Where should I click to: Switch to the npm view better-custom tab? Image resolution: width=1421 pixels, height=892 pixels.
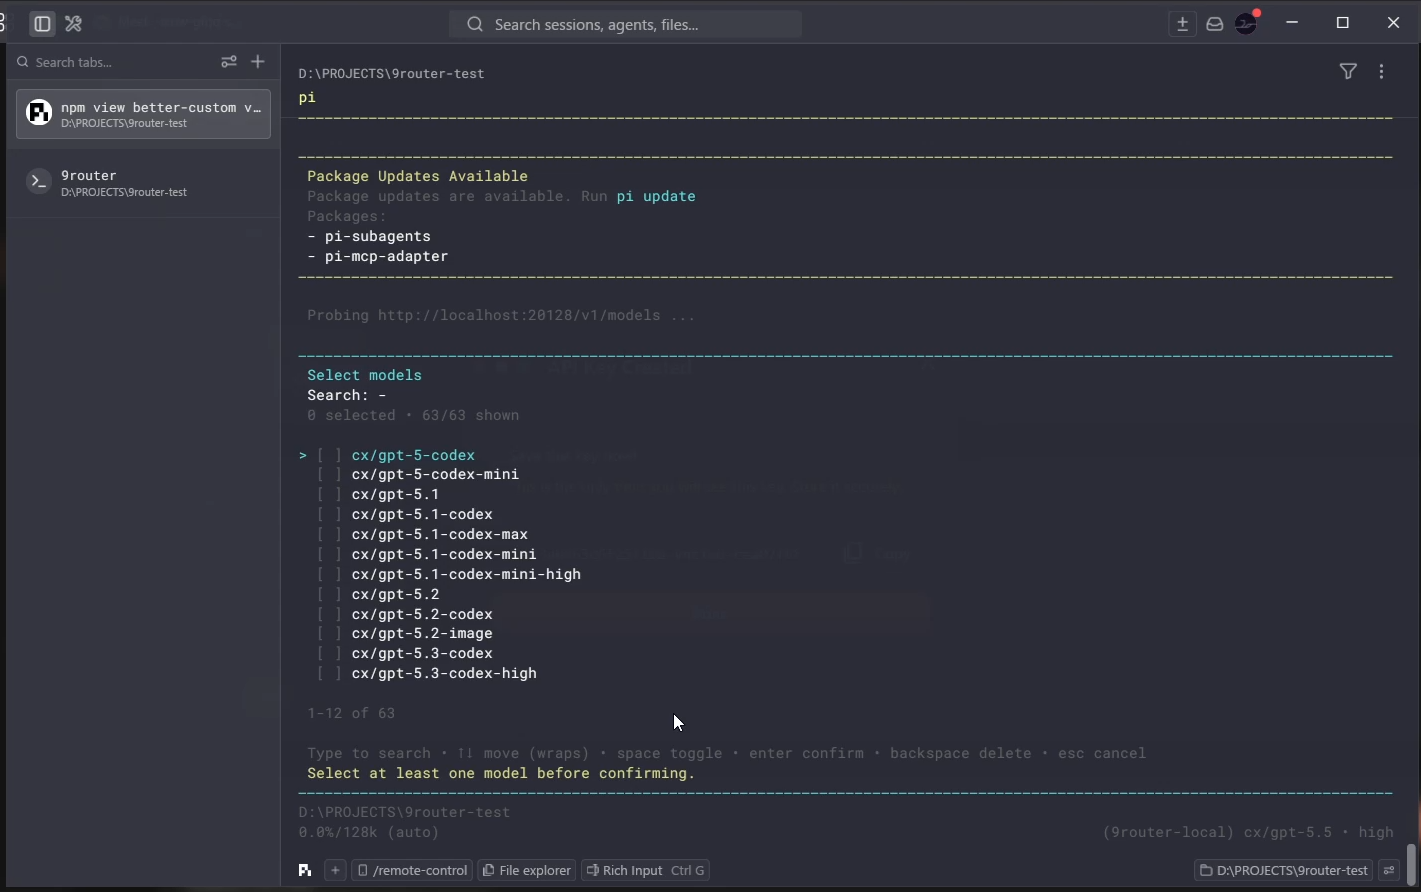[x=143, y=114]
